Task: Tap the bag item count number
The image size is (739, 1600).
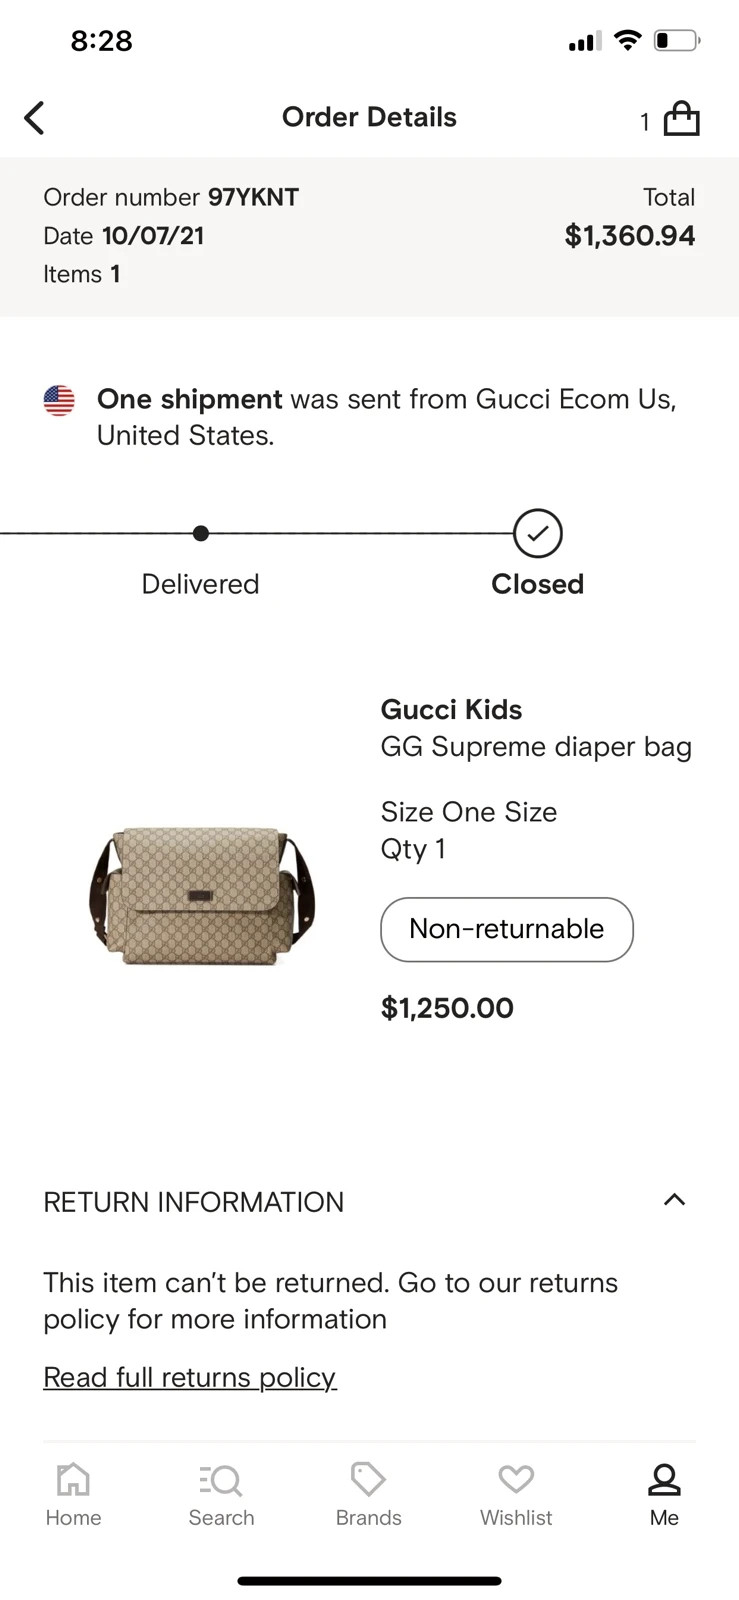Action: pos(645,122)
